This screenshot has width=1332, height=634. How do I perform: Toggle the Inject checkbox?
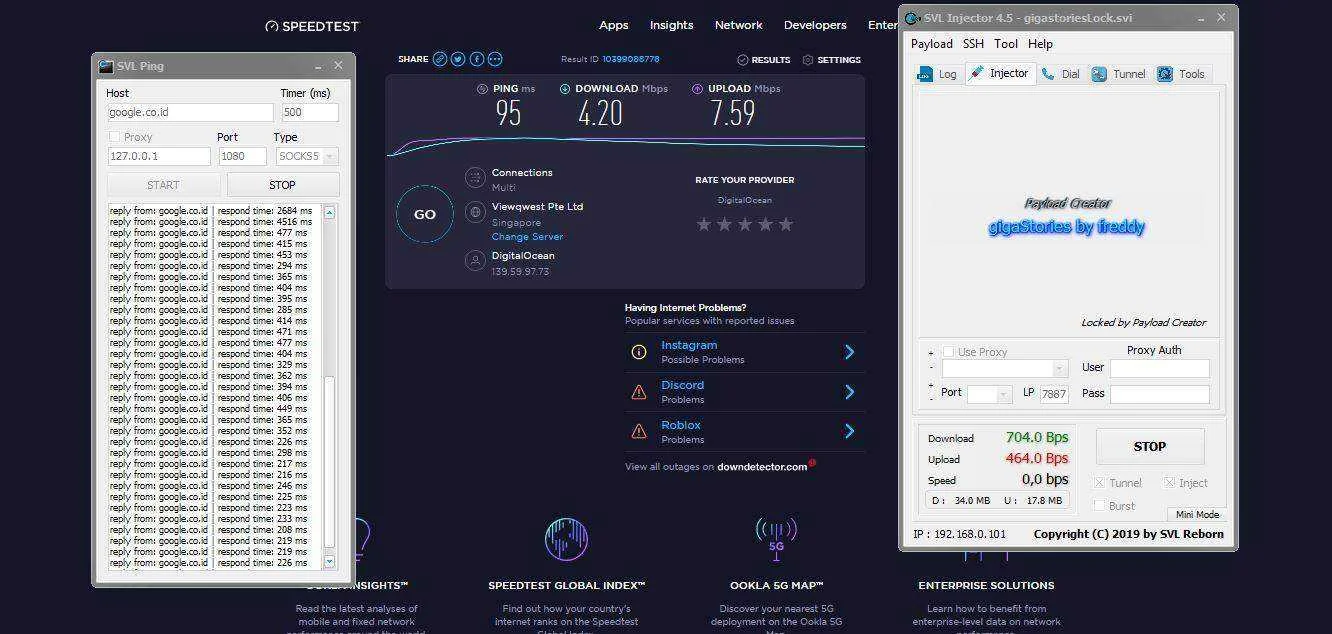1170,483
